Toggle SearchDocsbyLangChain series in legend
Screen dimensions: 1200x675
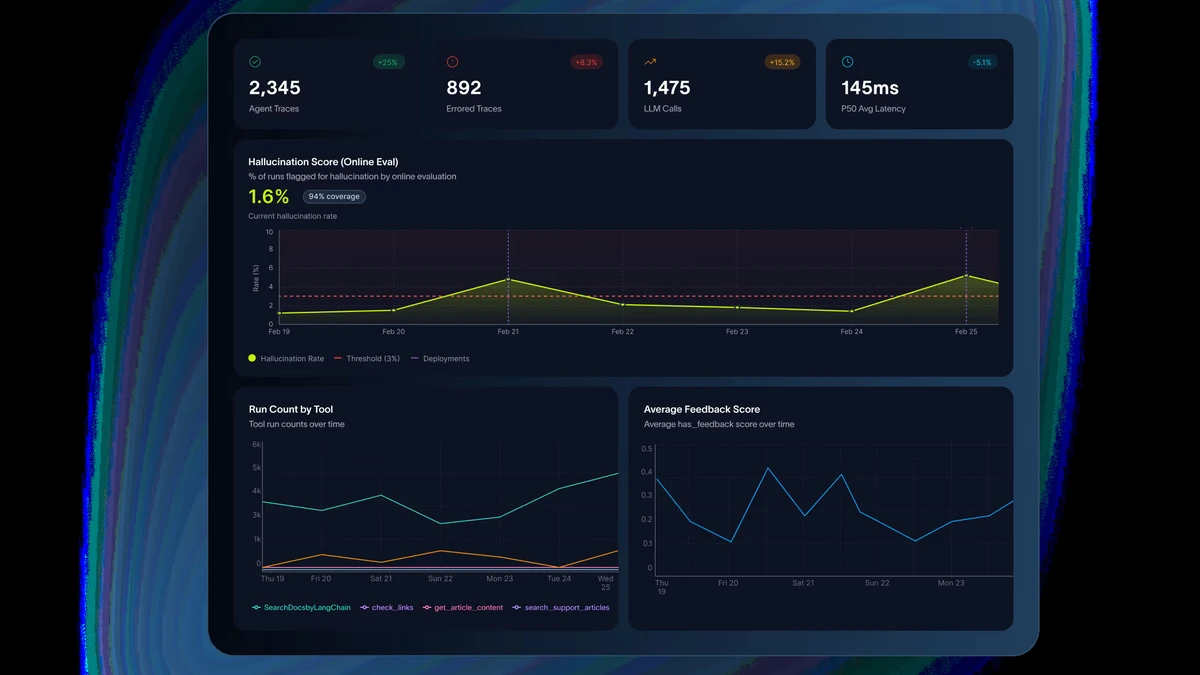pos(301,607)
